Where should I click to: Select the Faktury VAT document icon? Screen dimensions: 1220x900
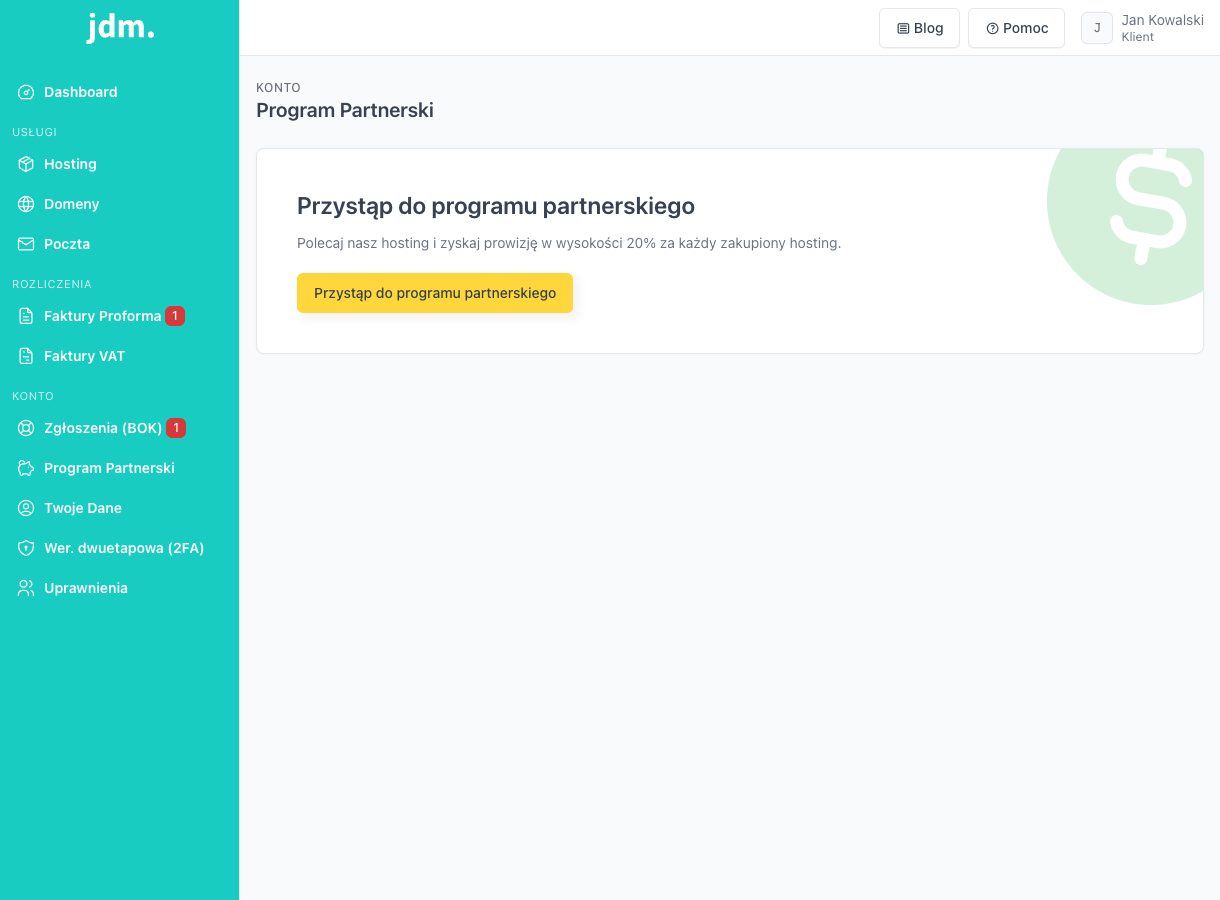pyautogui.click(x=26, y=356)
